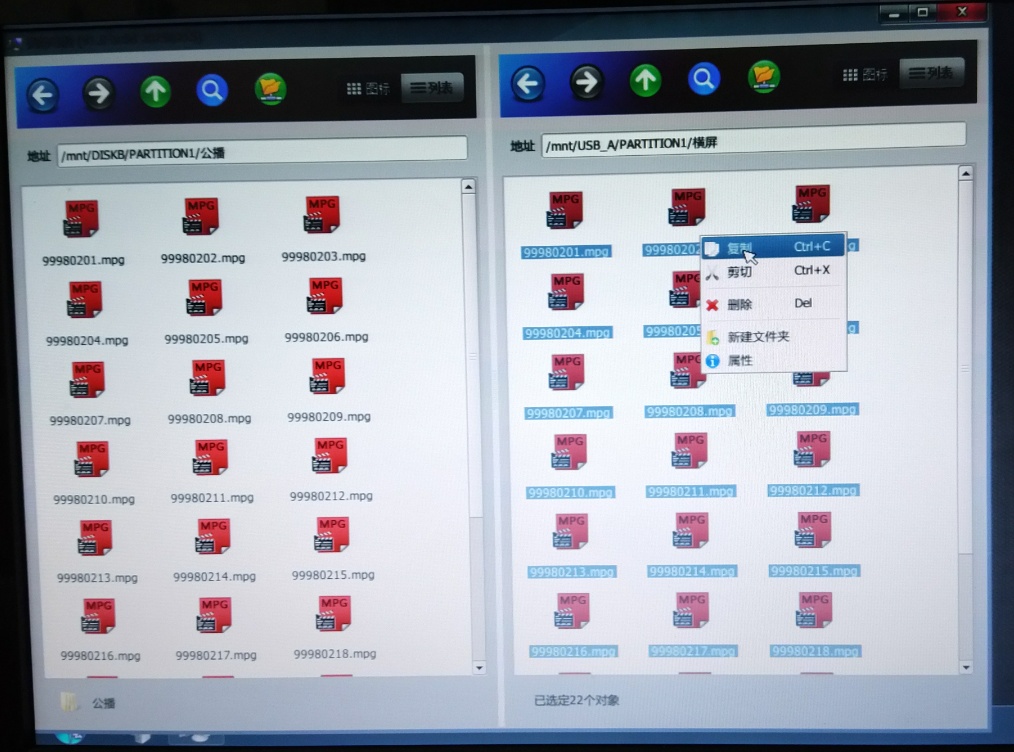Go forward in the right USB pane
This screenshot has width=1014, height=752.
pyautogui.click(x=586, y=81)
